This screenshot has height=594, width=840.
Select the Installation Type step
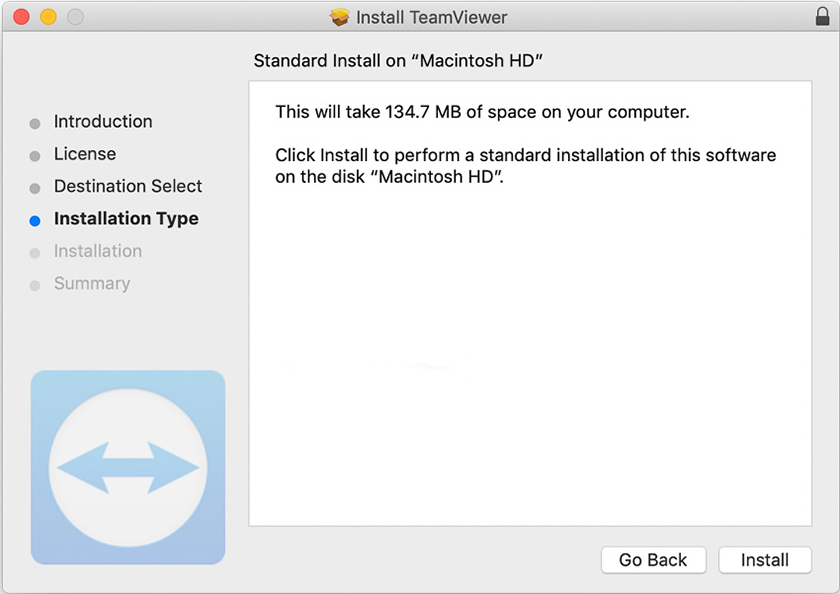(126, 218)
